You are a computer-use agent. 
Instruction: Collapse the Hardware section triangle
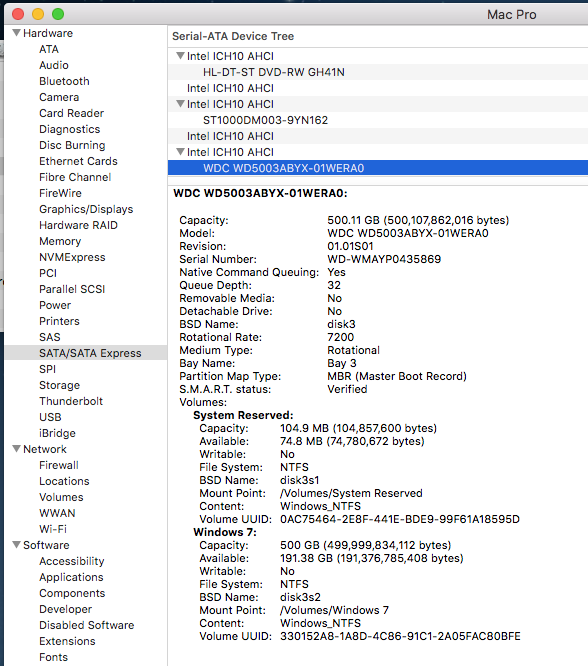(x=17, y=33)
